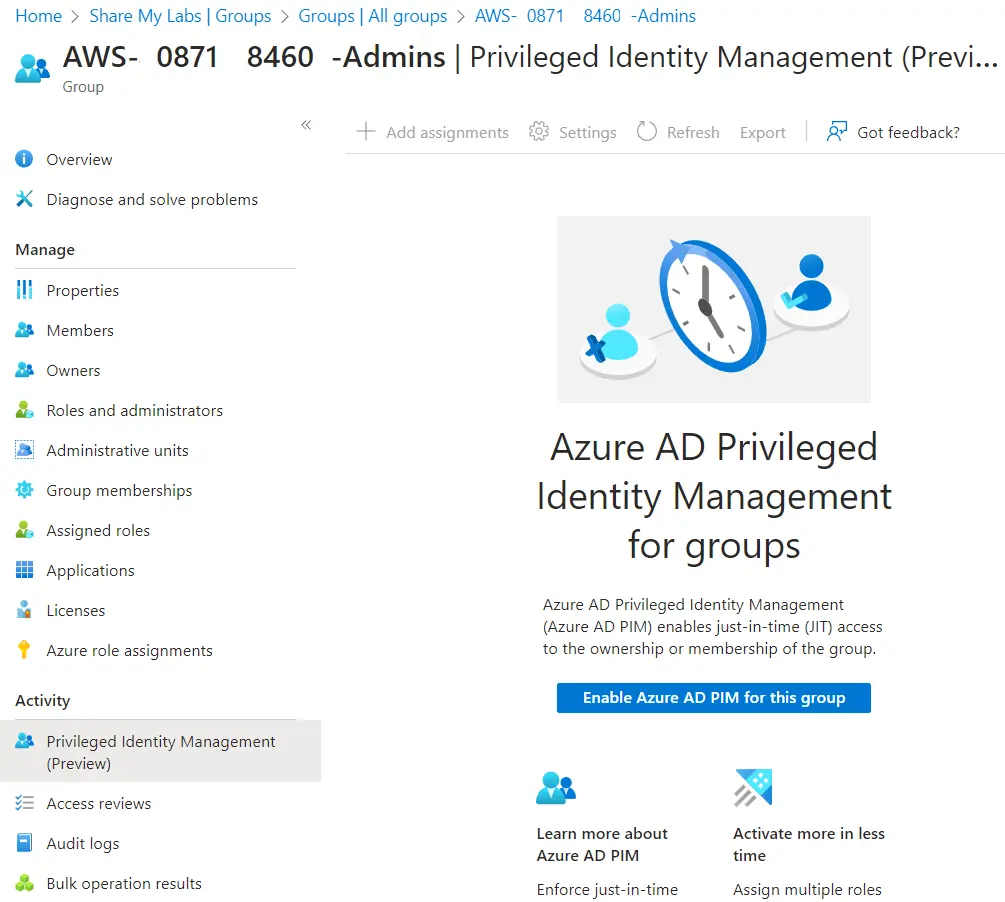Click the Overview info icon in sidebar

25,159
